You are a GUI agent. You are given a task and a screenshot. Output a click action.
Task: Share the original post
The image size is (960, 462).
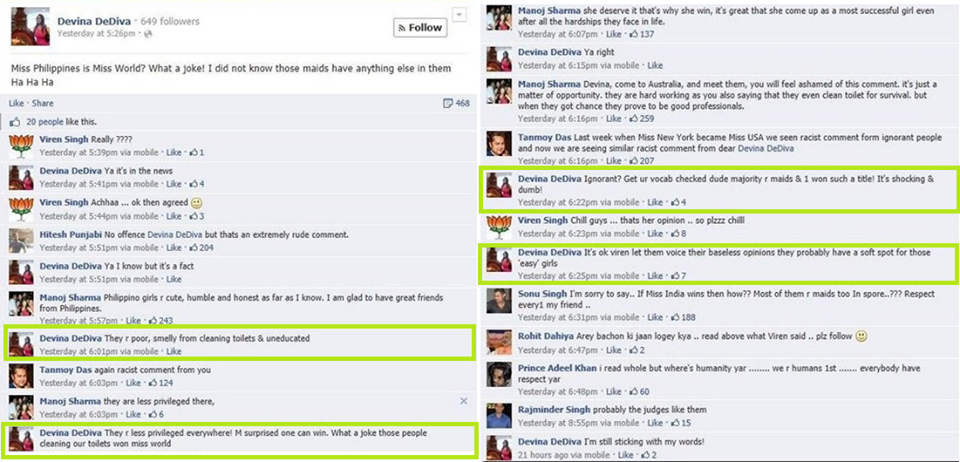42,103
